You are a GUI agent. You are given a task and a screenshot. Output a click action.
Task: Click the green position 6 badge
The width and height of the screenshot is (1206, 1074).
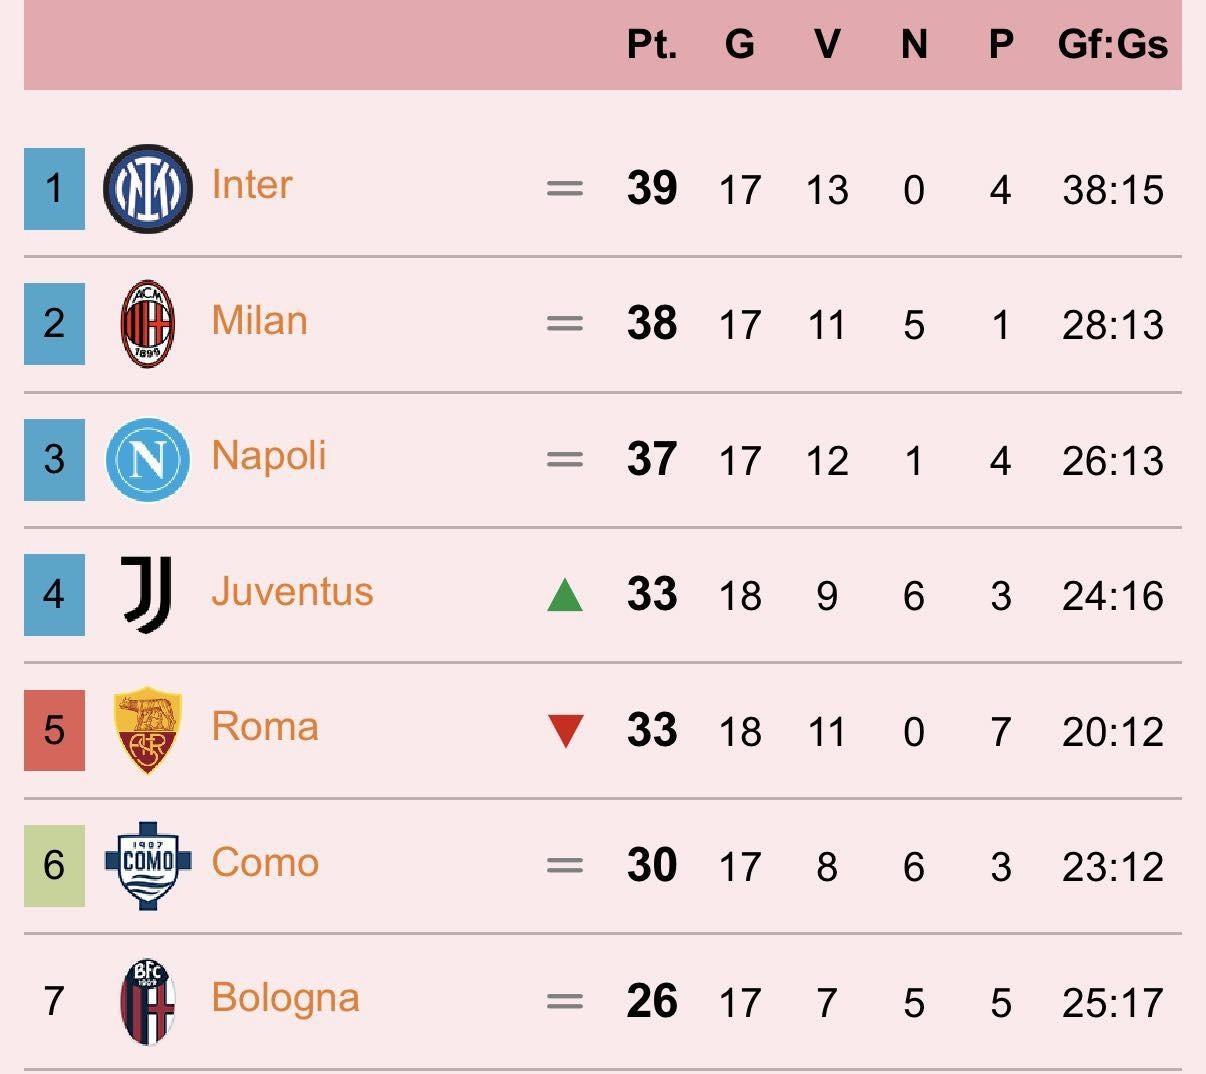click(x=54, y=865)
